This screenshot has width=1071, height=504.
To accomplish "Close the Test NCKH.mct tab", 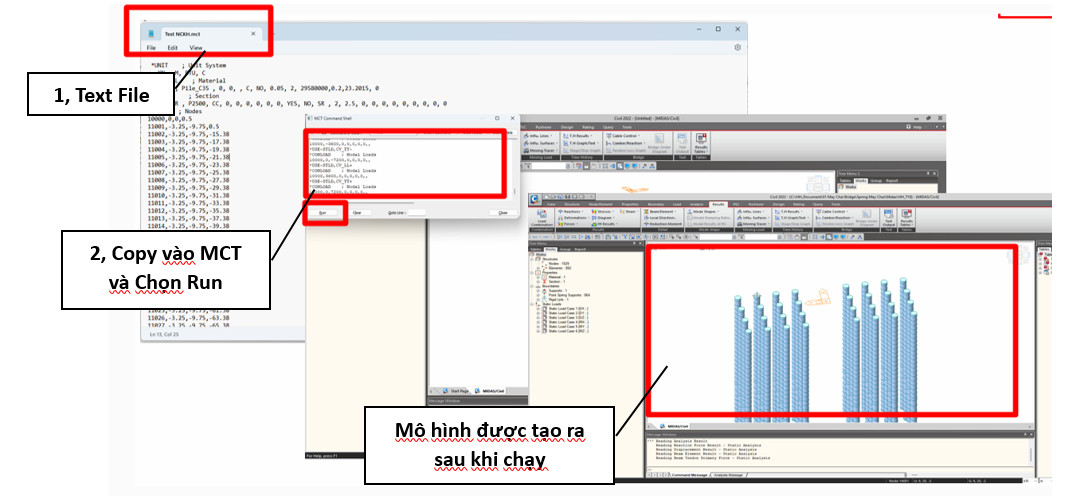I will 254,33.
